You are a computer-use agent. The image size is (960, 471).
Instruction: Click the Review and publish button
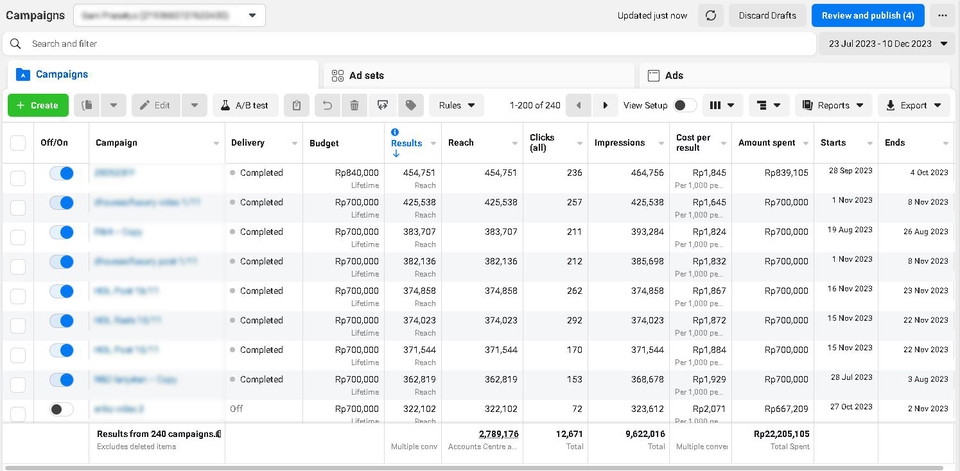pos(868,15)
